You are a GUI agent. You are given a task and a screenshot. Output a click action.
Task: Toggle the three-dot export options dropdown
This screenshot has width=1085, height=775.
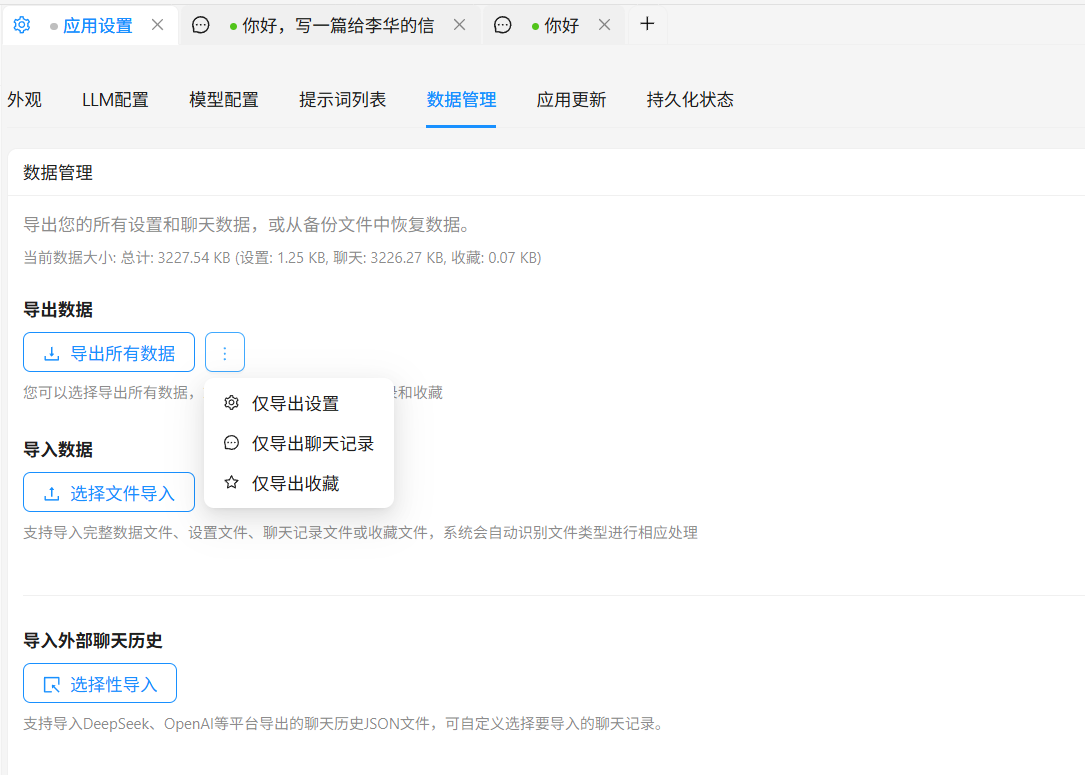(x=225, y=353)
